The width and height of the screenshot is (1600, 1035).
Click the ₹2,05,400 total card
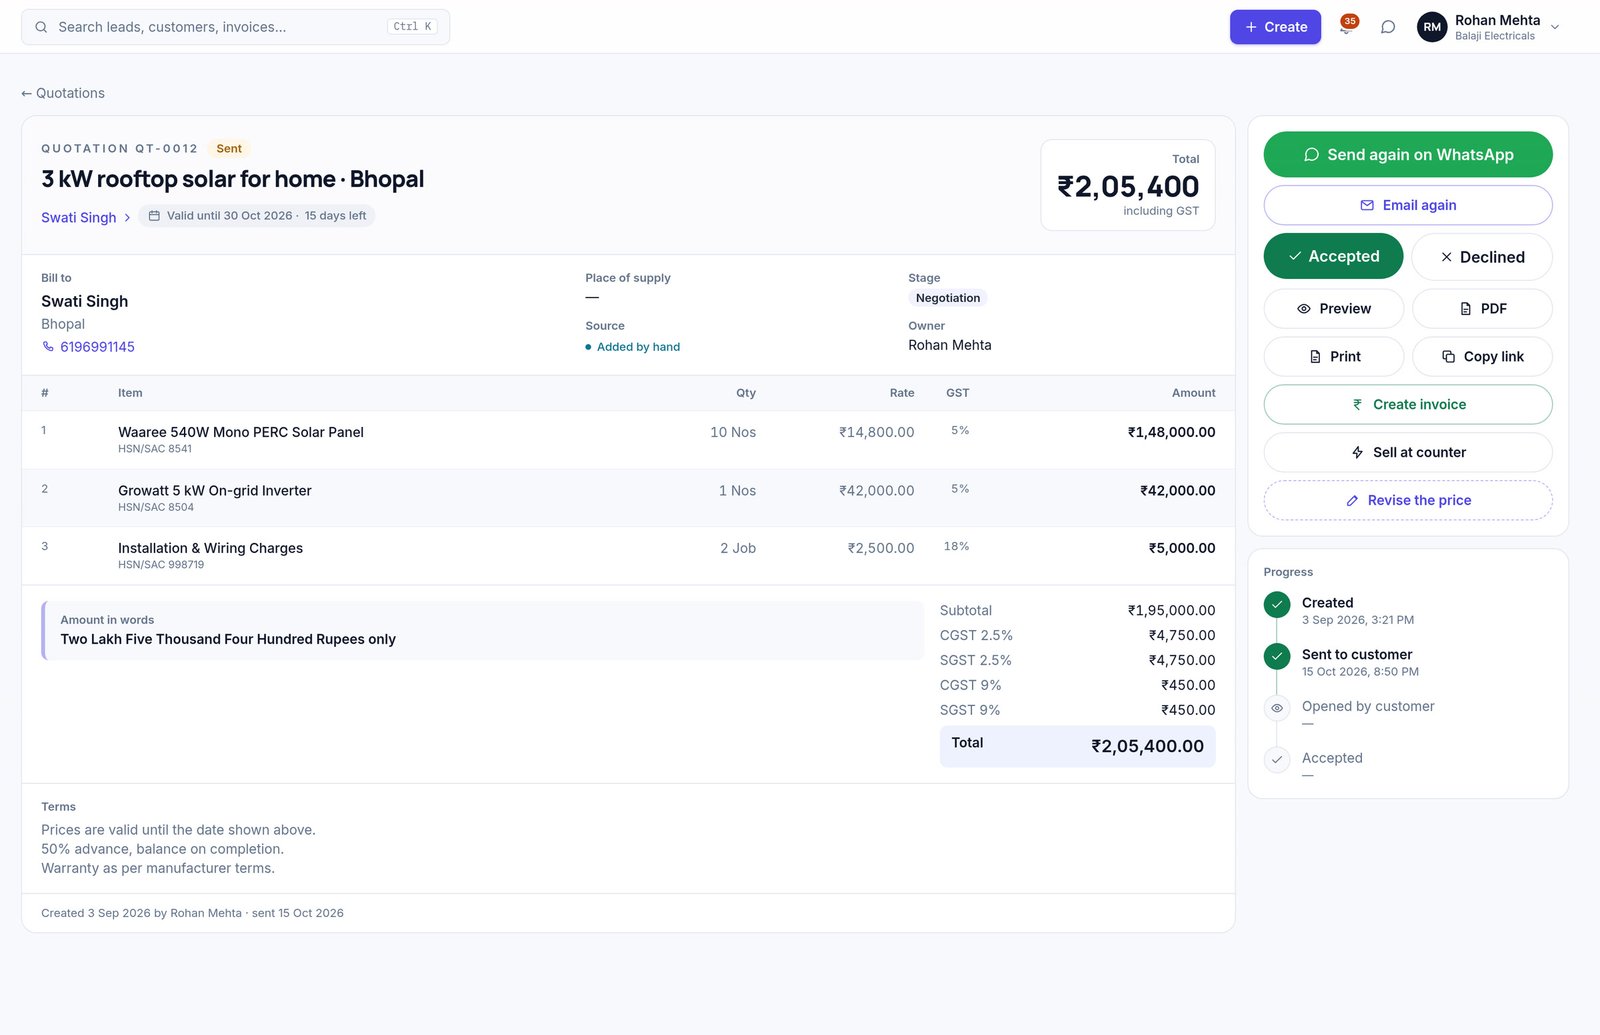tap(1128, 185)
